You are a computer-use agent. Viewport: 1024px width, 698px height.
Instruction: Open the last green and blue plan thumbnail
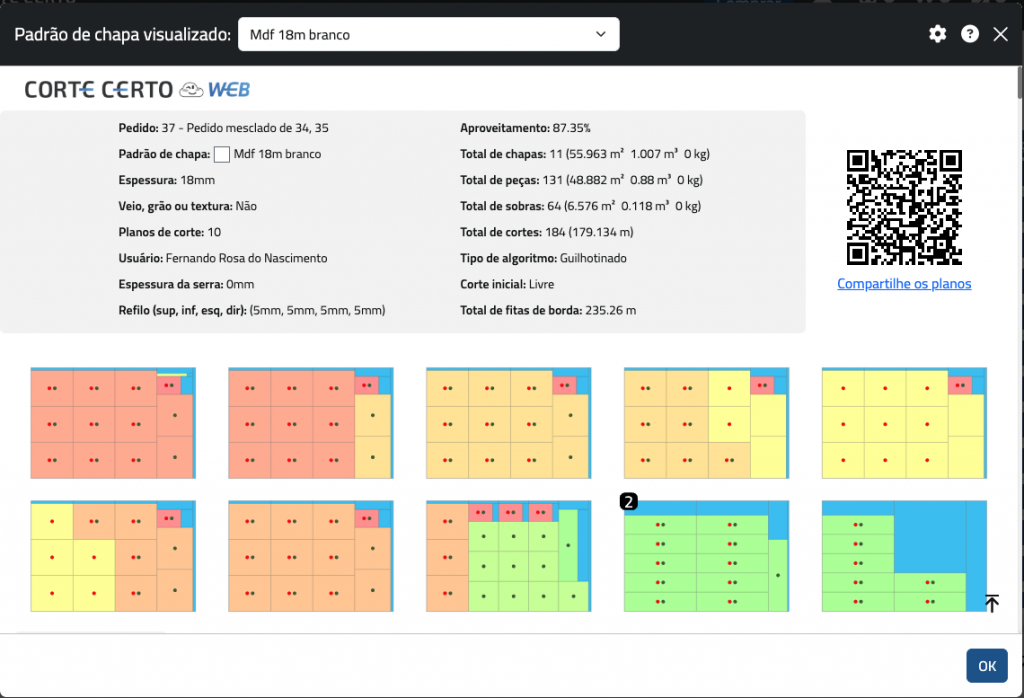904,556
